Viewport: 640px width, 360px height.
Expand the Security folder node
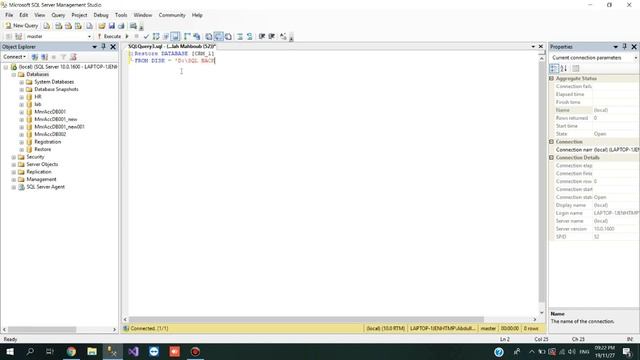point(14,157)
